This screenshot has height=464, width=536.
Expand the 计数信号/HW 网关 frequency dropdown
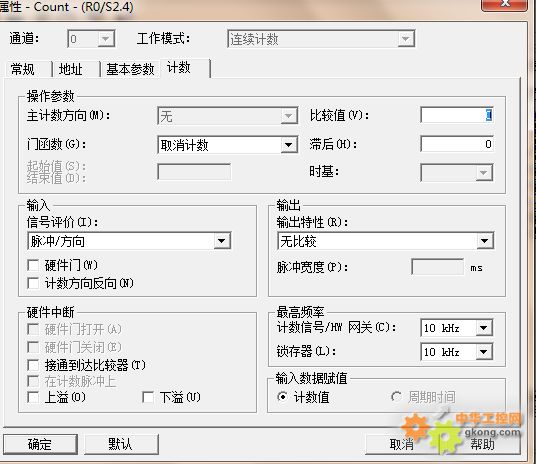tap(456, 328)
